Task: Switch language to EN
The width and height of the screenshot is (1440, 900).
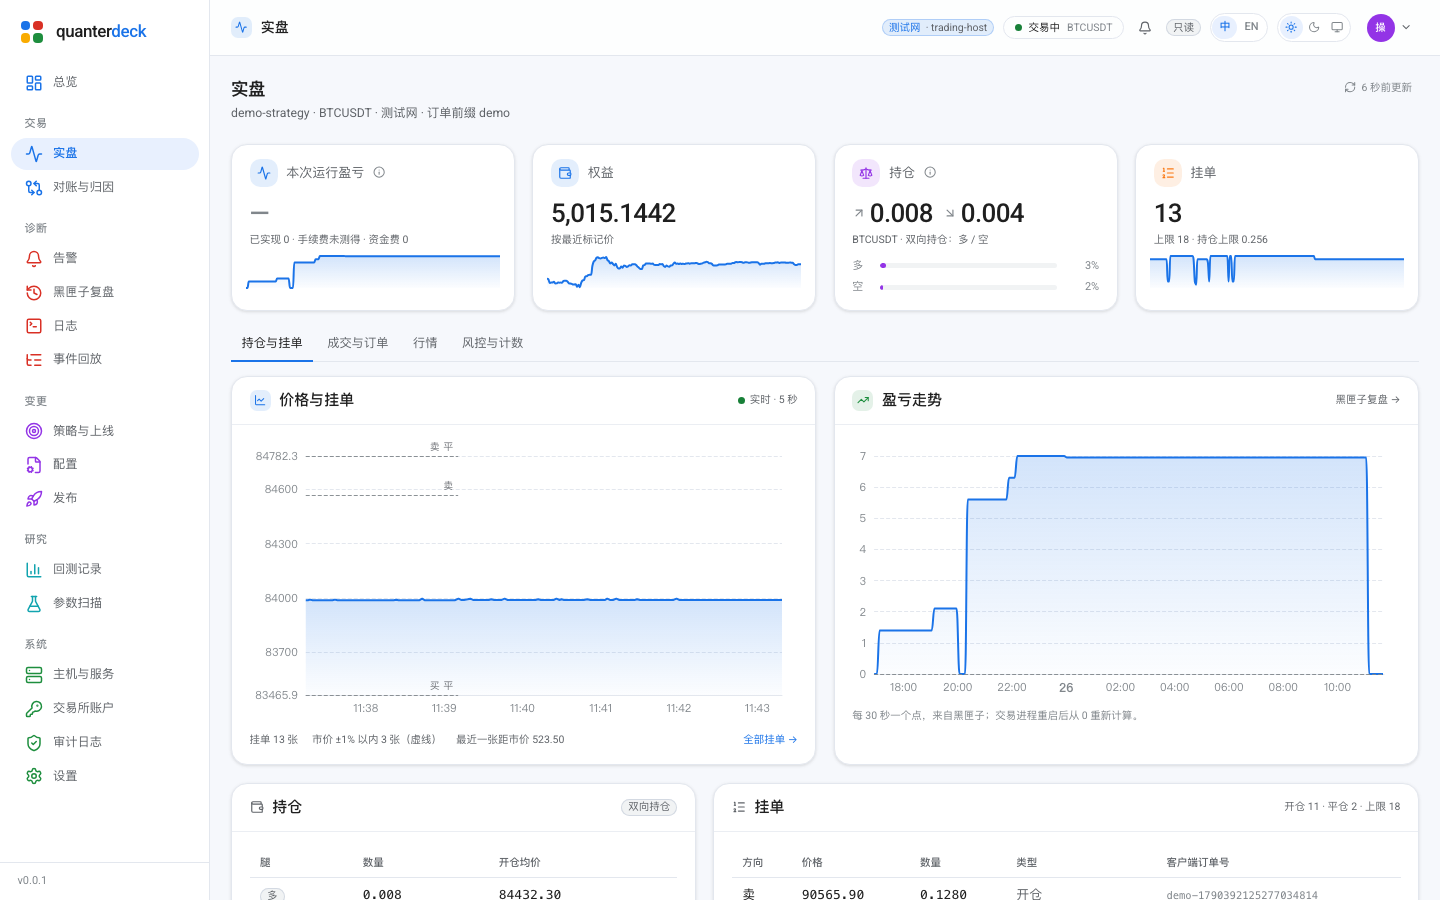Action: click(1251, 27)
